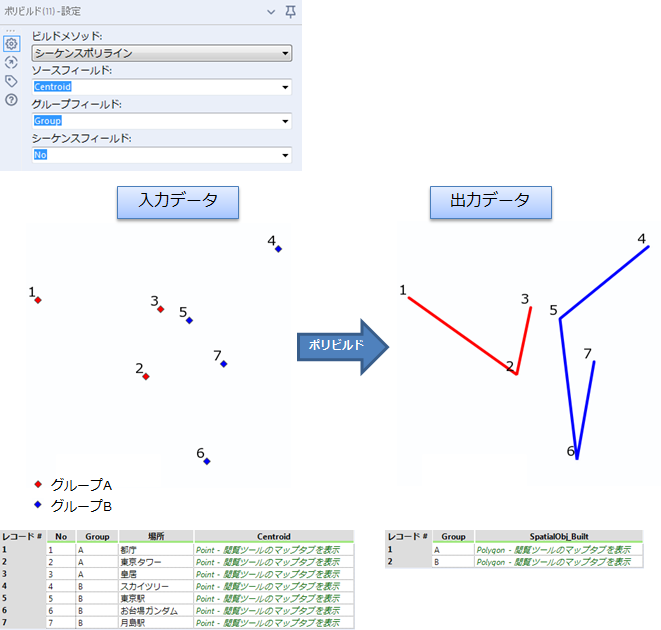Pin the configuration panel
The width and height of the screenshot is (661, 630).
290,11
